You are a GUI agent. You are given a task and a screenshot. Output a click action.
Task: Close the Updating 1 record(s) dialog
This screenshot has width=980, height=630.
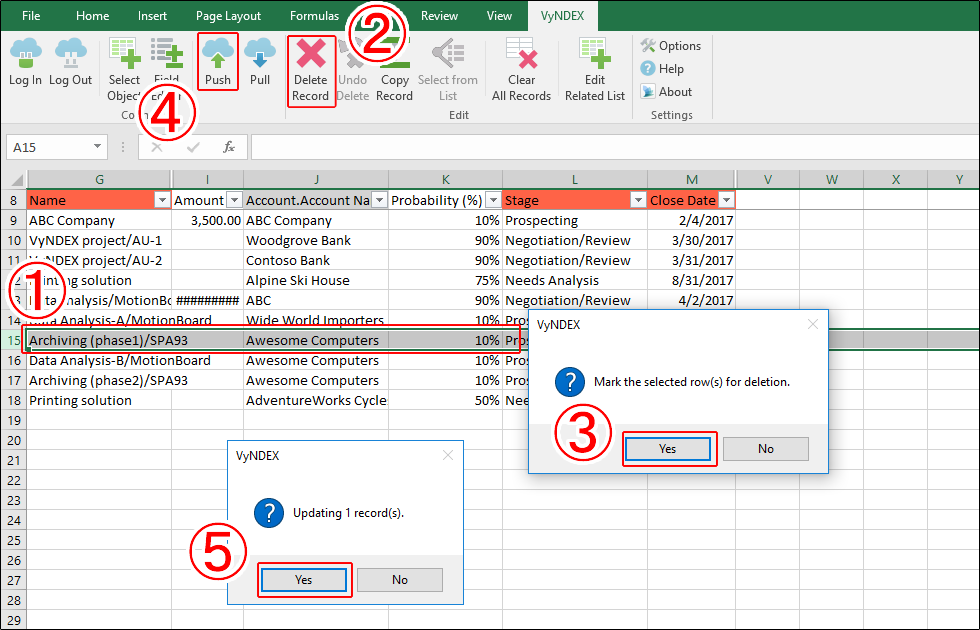click(x=448, y=456)
